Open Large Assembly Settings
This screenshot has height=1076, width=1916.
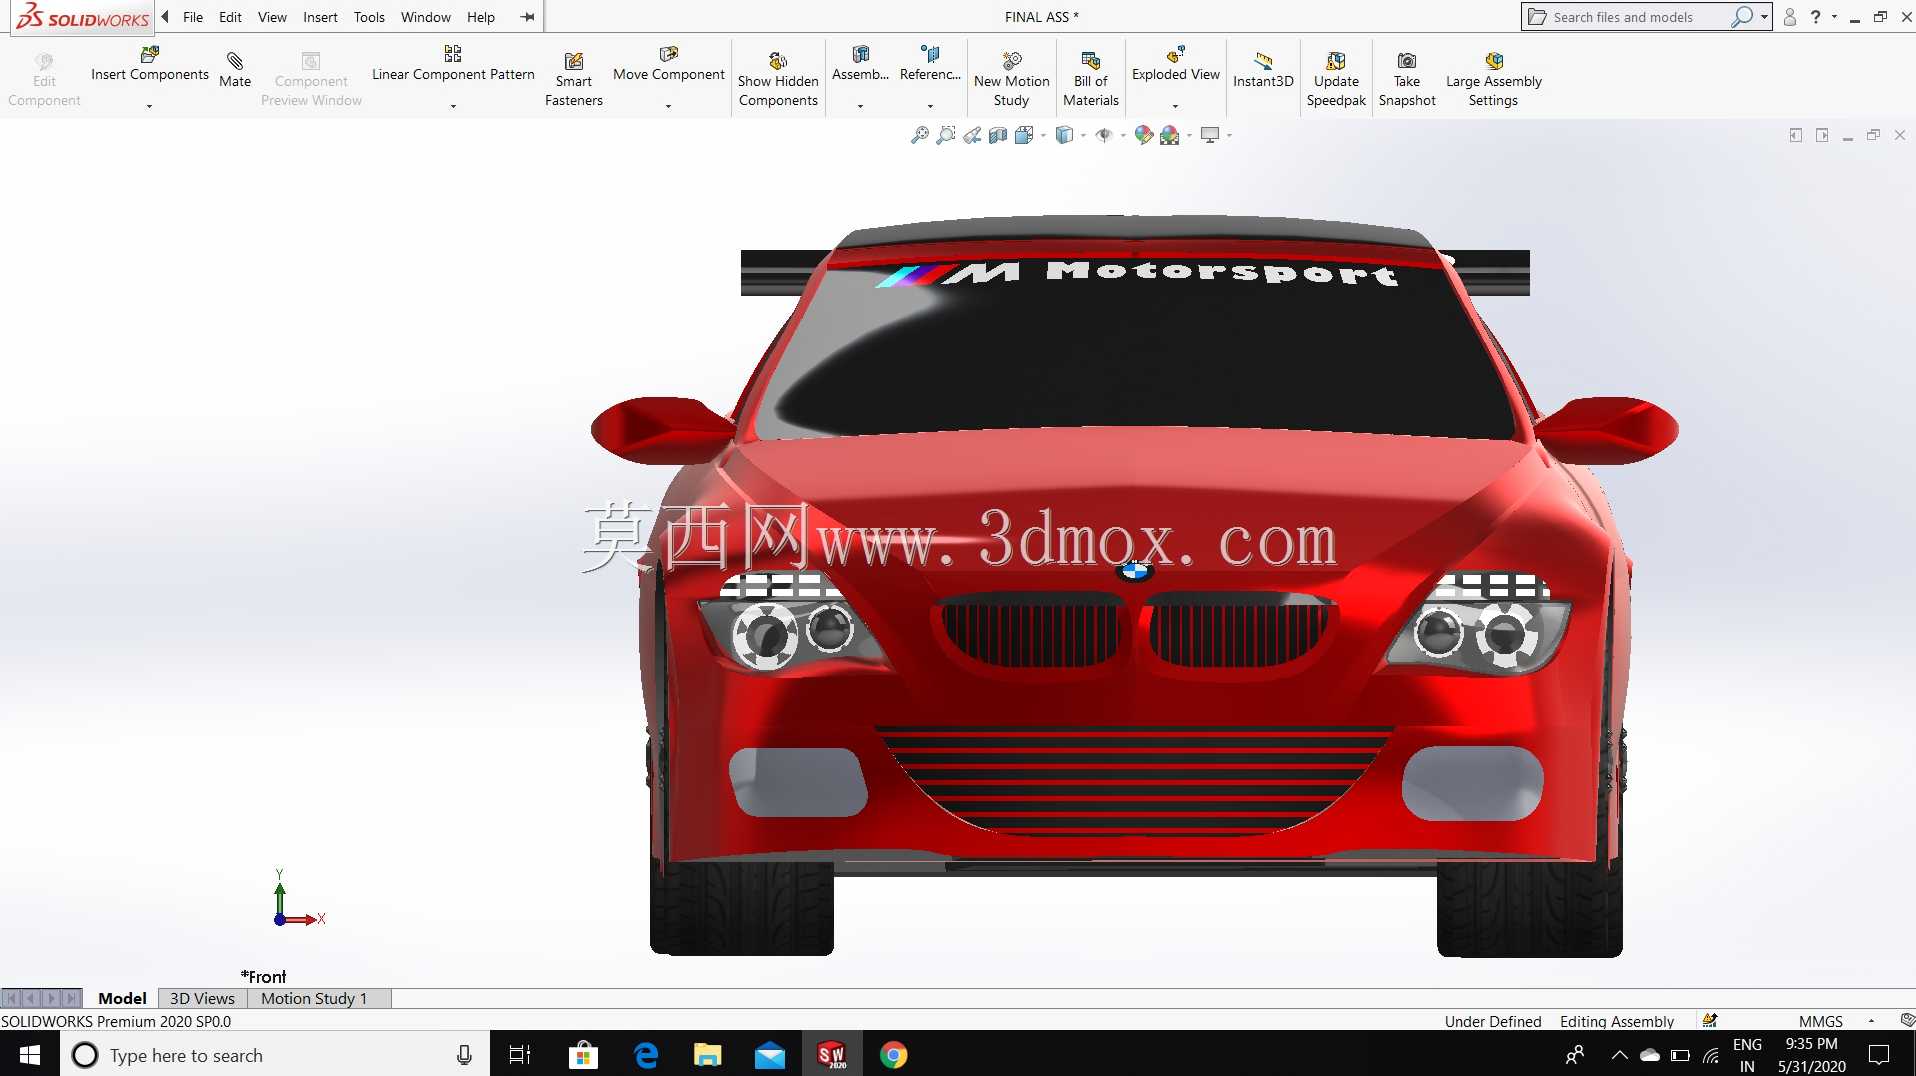(x=1493, y=79)
